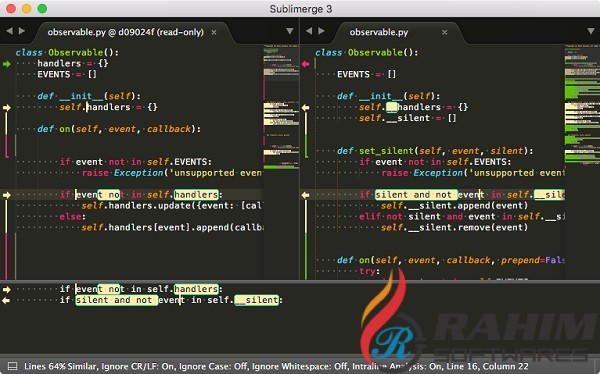Viewport: 600px width, 374px height.
Task: Click 'self.__silent.append(event)' line
Action: click(x=454, y=206)
